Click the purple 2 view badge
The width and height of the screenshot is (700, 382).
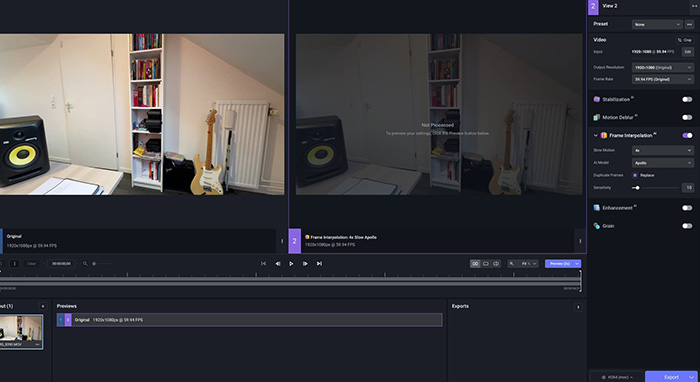click(295, 241)
